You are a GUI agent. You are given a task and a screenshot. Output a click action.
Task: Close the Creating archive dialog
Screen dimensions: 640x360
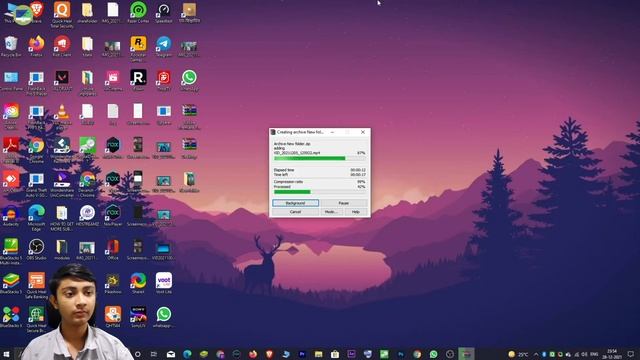(362, 132)
